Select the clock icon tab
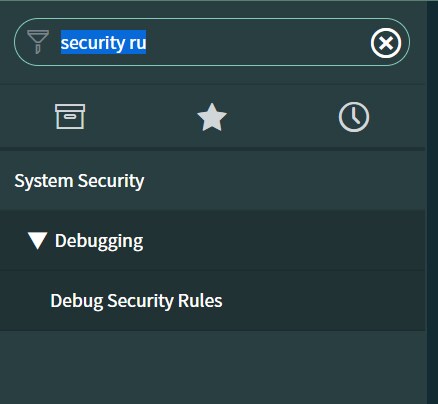 coord(354,117)
